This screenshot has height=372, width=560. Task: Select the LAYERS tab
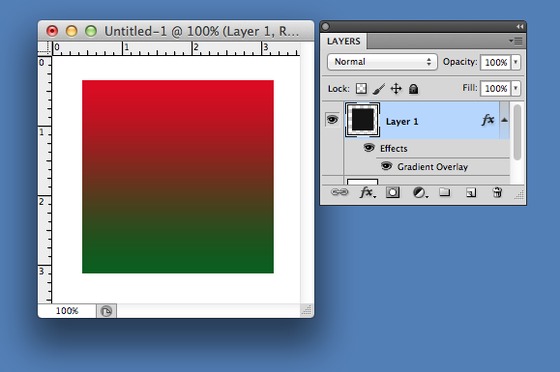344,41
